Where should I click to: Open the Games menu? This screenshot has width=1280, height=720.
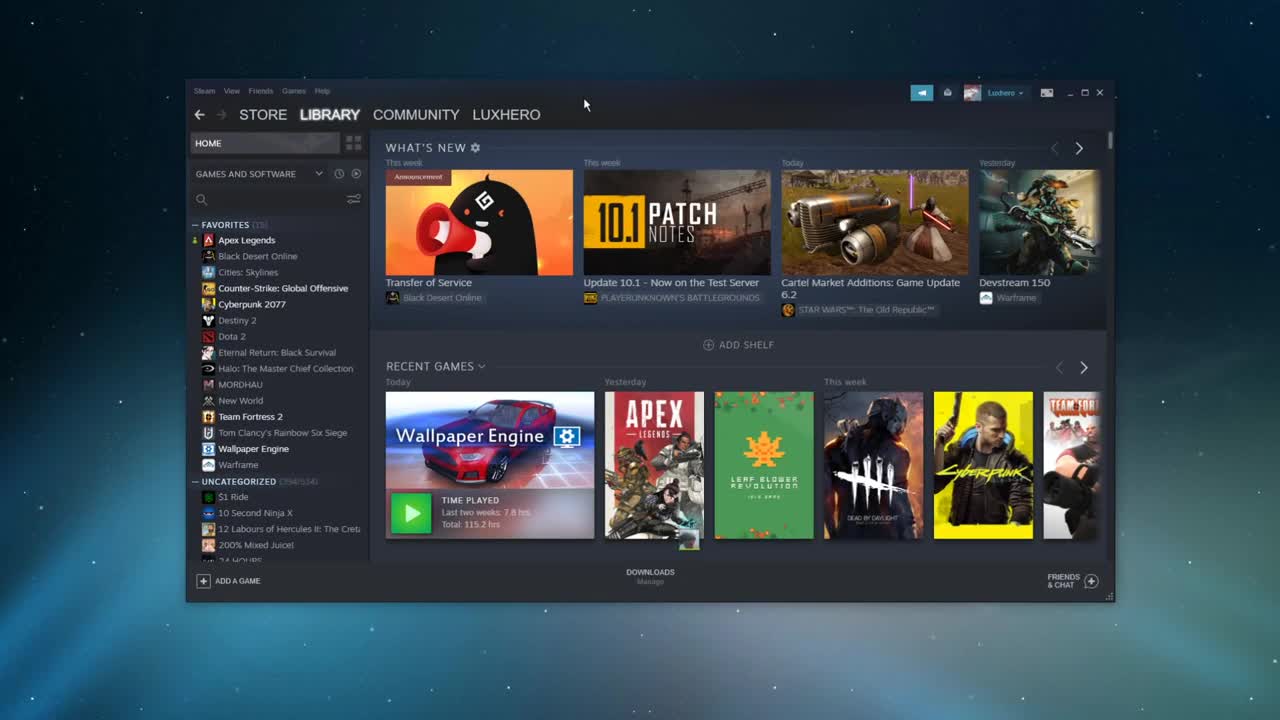pos(294,91)
